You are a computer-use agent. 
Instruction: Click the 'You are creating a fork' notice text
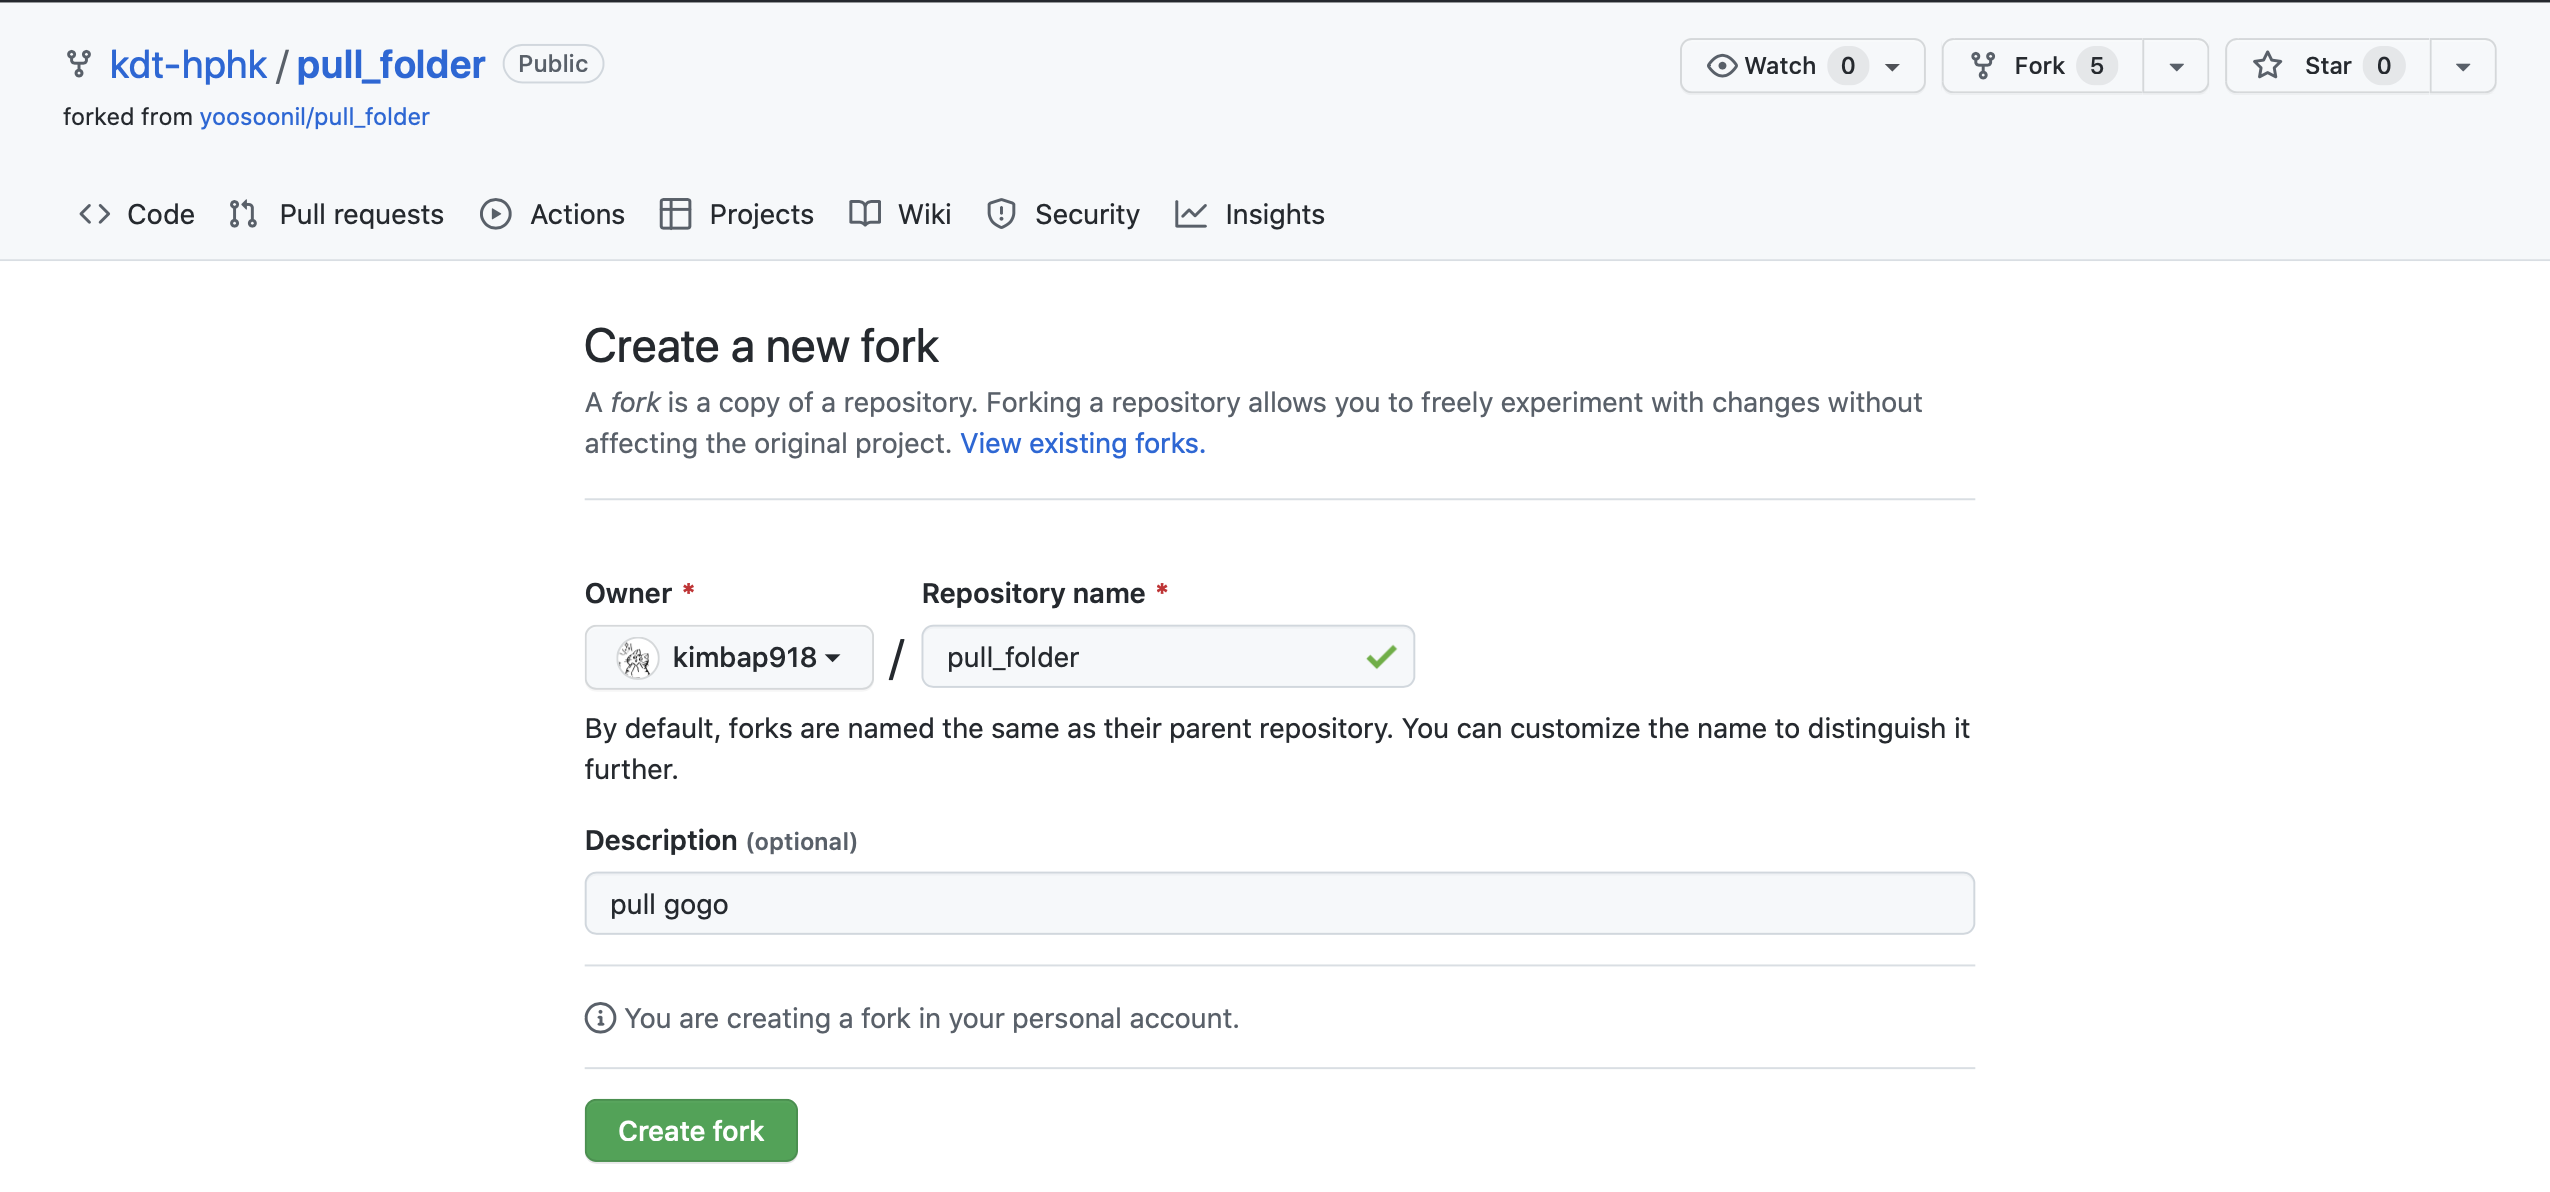point(932,1018)
